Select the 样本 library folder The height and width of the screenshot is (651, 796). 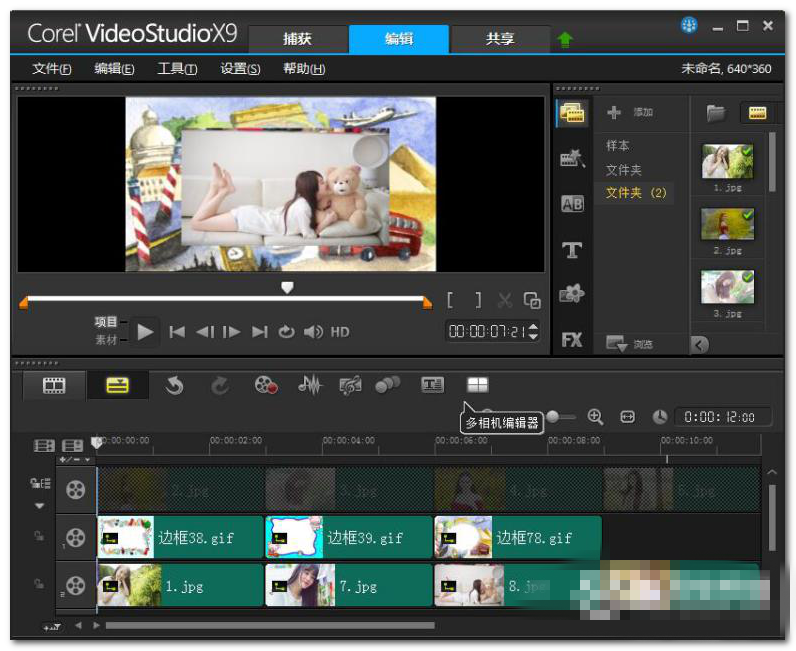tap(618, 146)
